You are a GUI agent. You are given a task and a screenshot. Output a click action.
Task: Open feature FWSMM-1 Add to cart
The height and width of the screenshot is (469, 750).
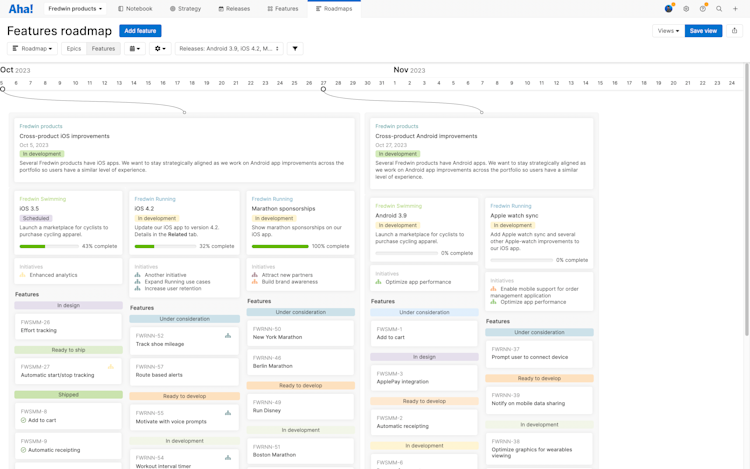point(424,333)
